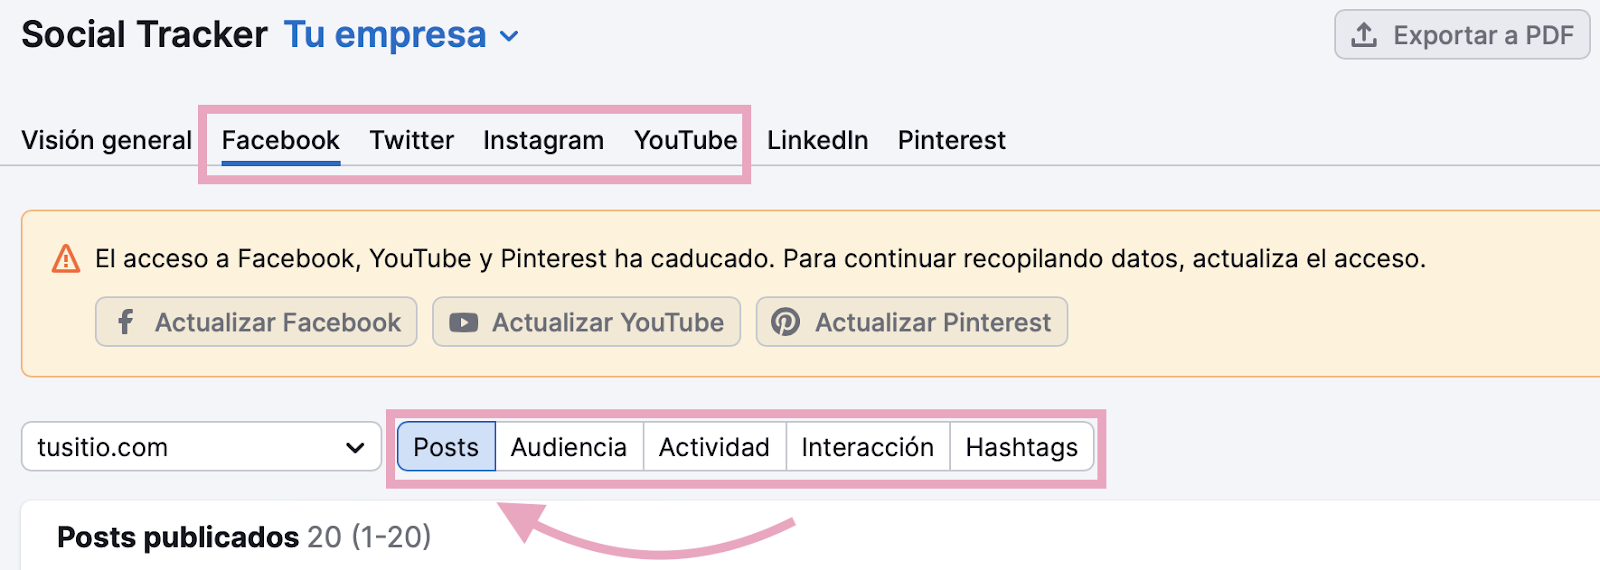Image resolution: width=1600 pixels, height=570 pixels.
Task: Switch to the Pinterest tab
Action: (952, 140)
